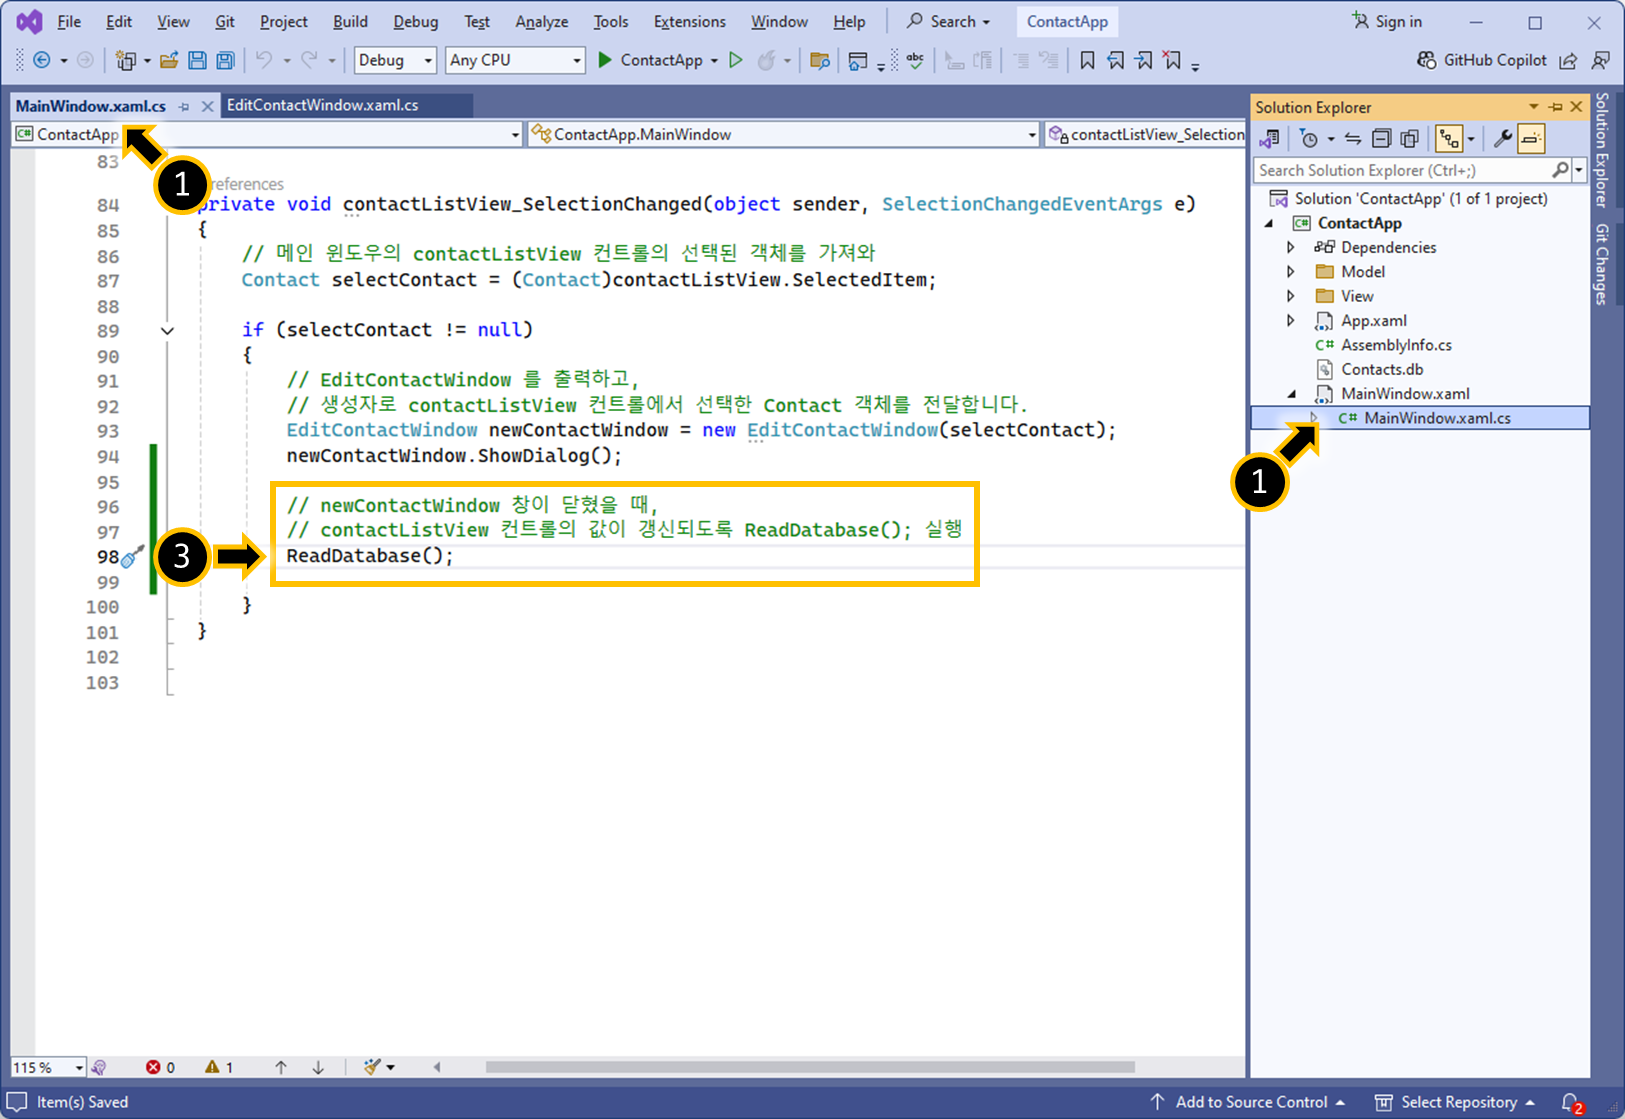1625x1119 pixels.
Task: Click Start Without Debugging outline play icon
Action: point(736,60)
